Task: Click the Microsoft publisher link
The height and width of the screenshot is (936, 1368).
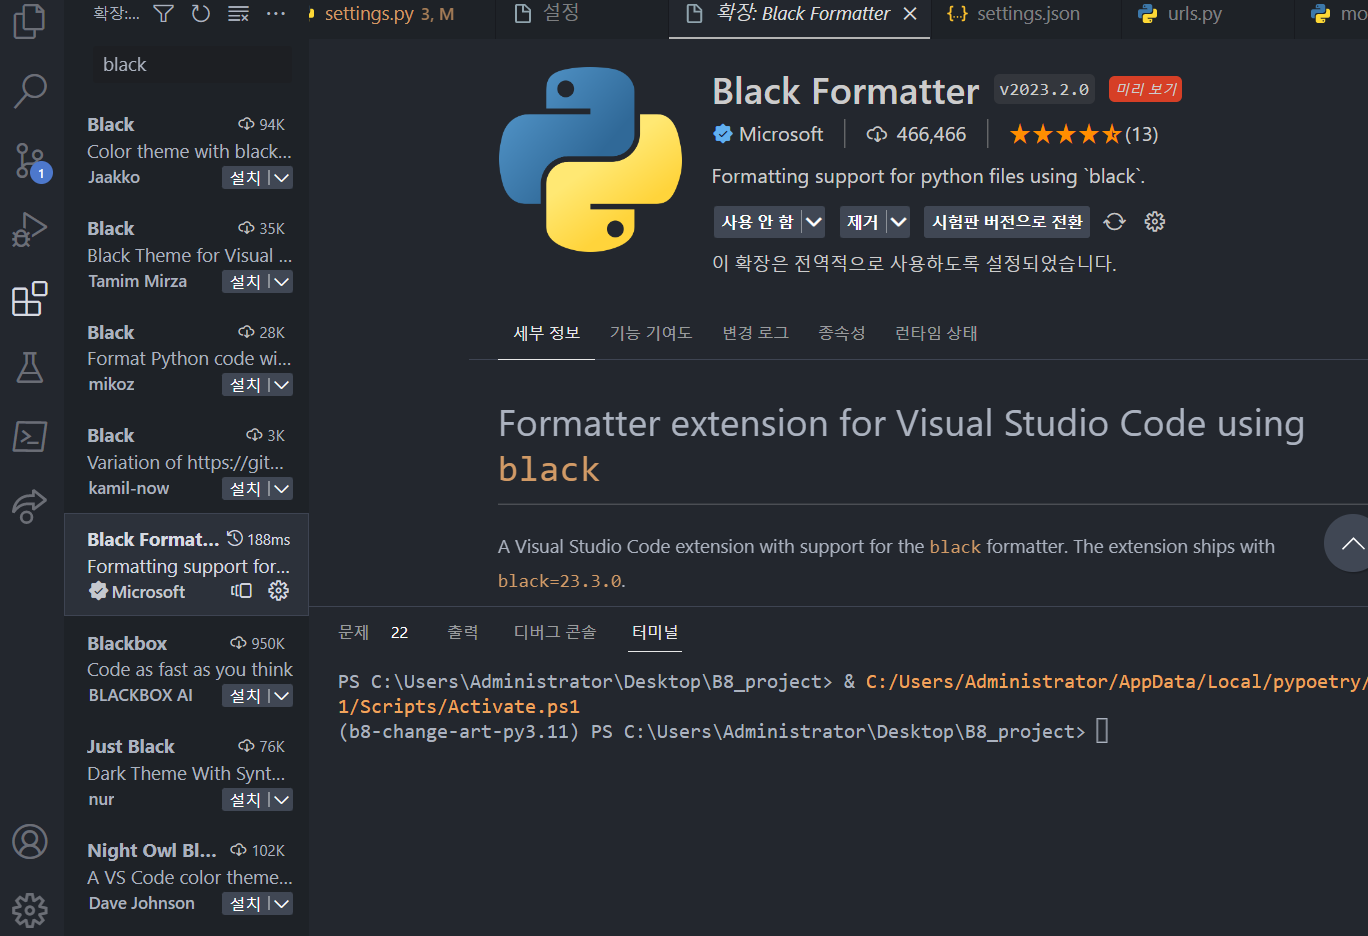Action: pos(781,134)
